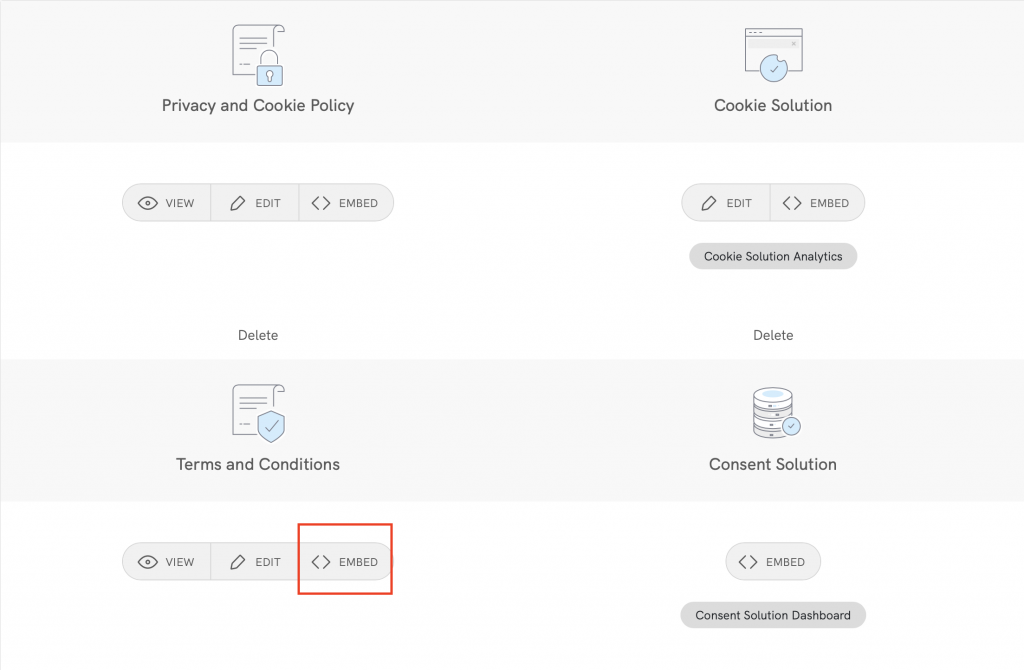Click the code brackets icon on Consent Solution EMBED
Image resolution: width=1024 pixels, height=670 pixels.
coord(747,561)
